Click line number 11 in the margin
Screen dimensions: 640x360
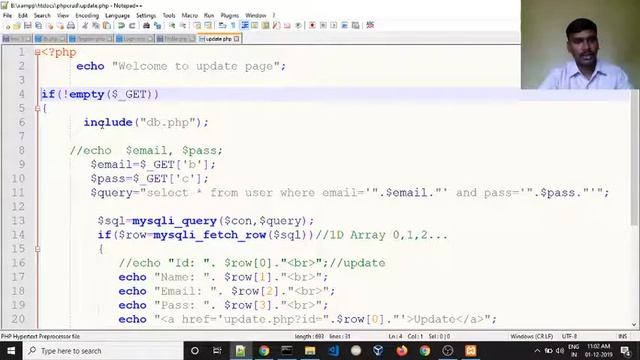tap(18, 192)
